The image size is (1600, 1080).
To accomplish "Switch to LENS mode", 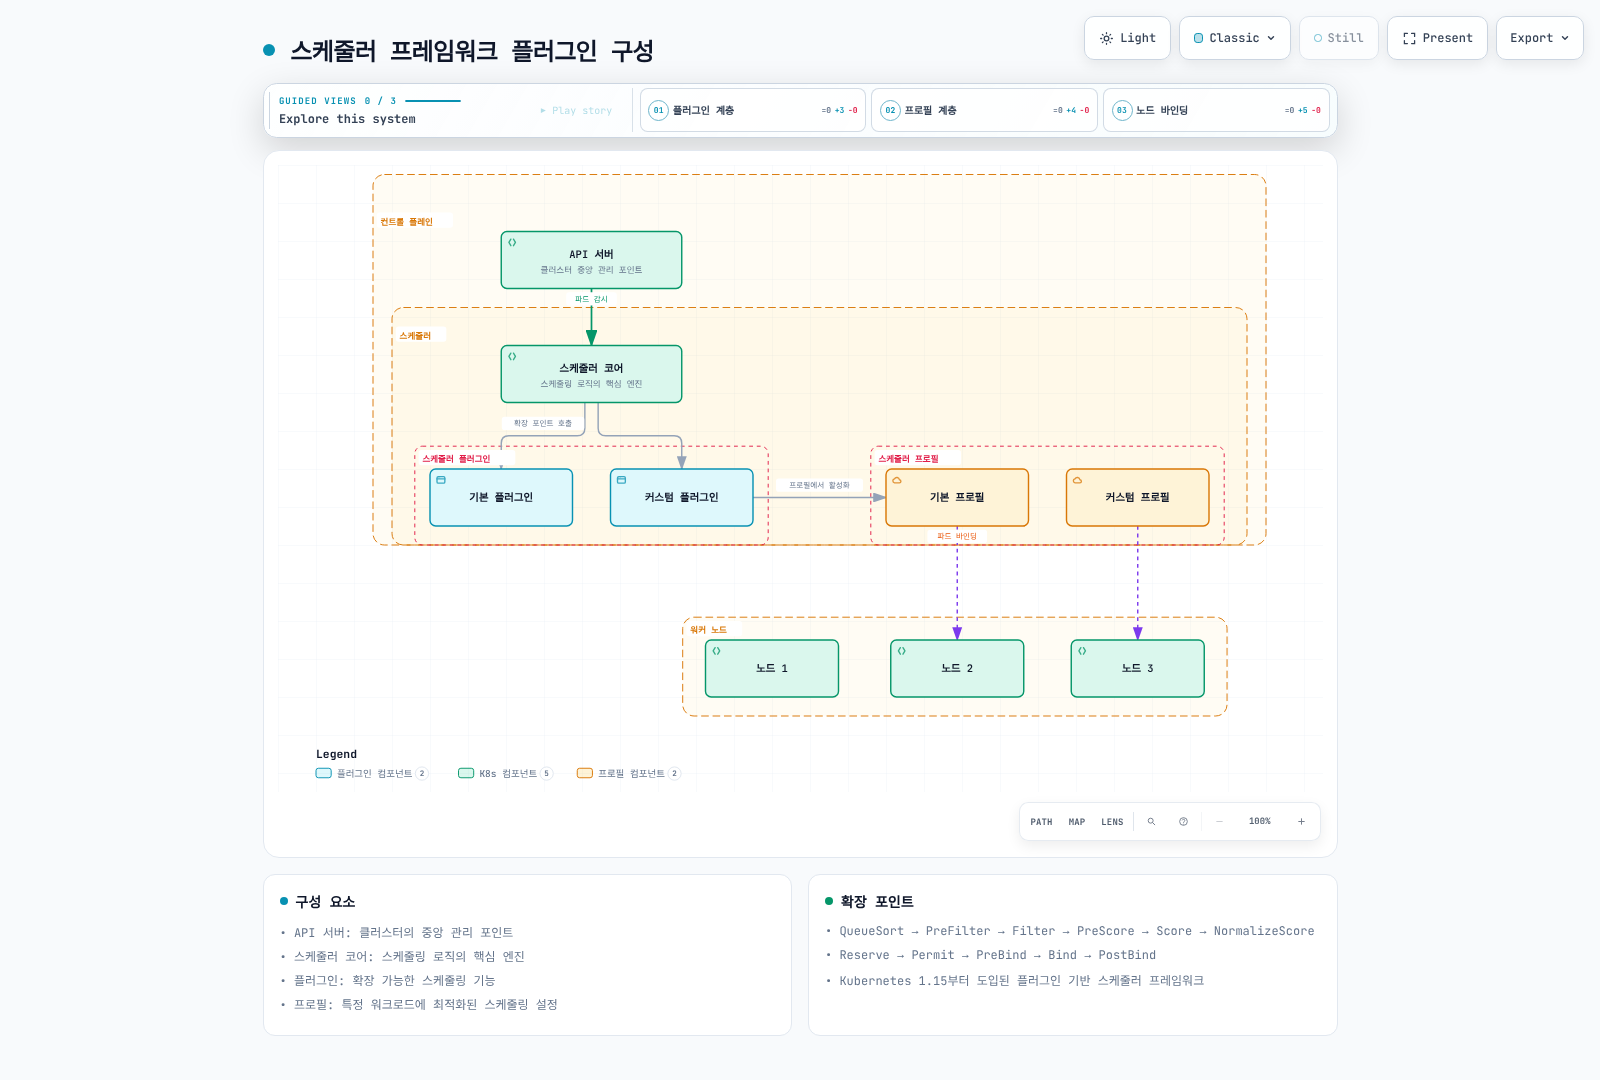I will 1112,822.
